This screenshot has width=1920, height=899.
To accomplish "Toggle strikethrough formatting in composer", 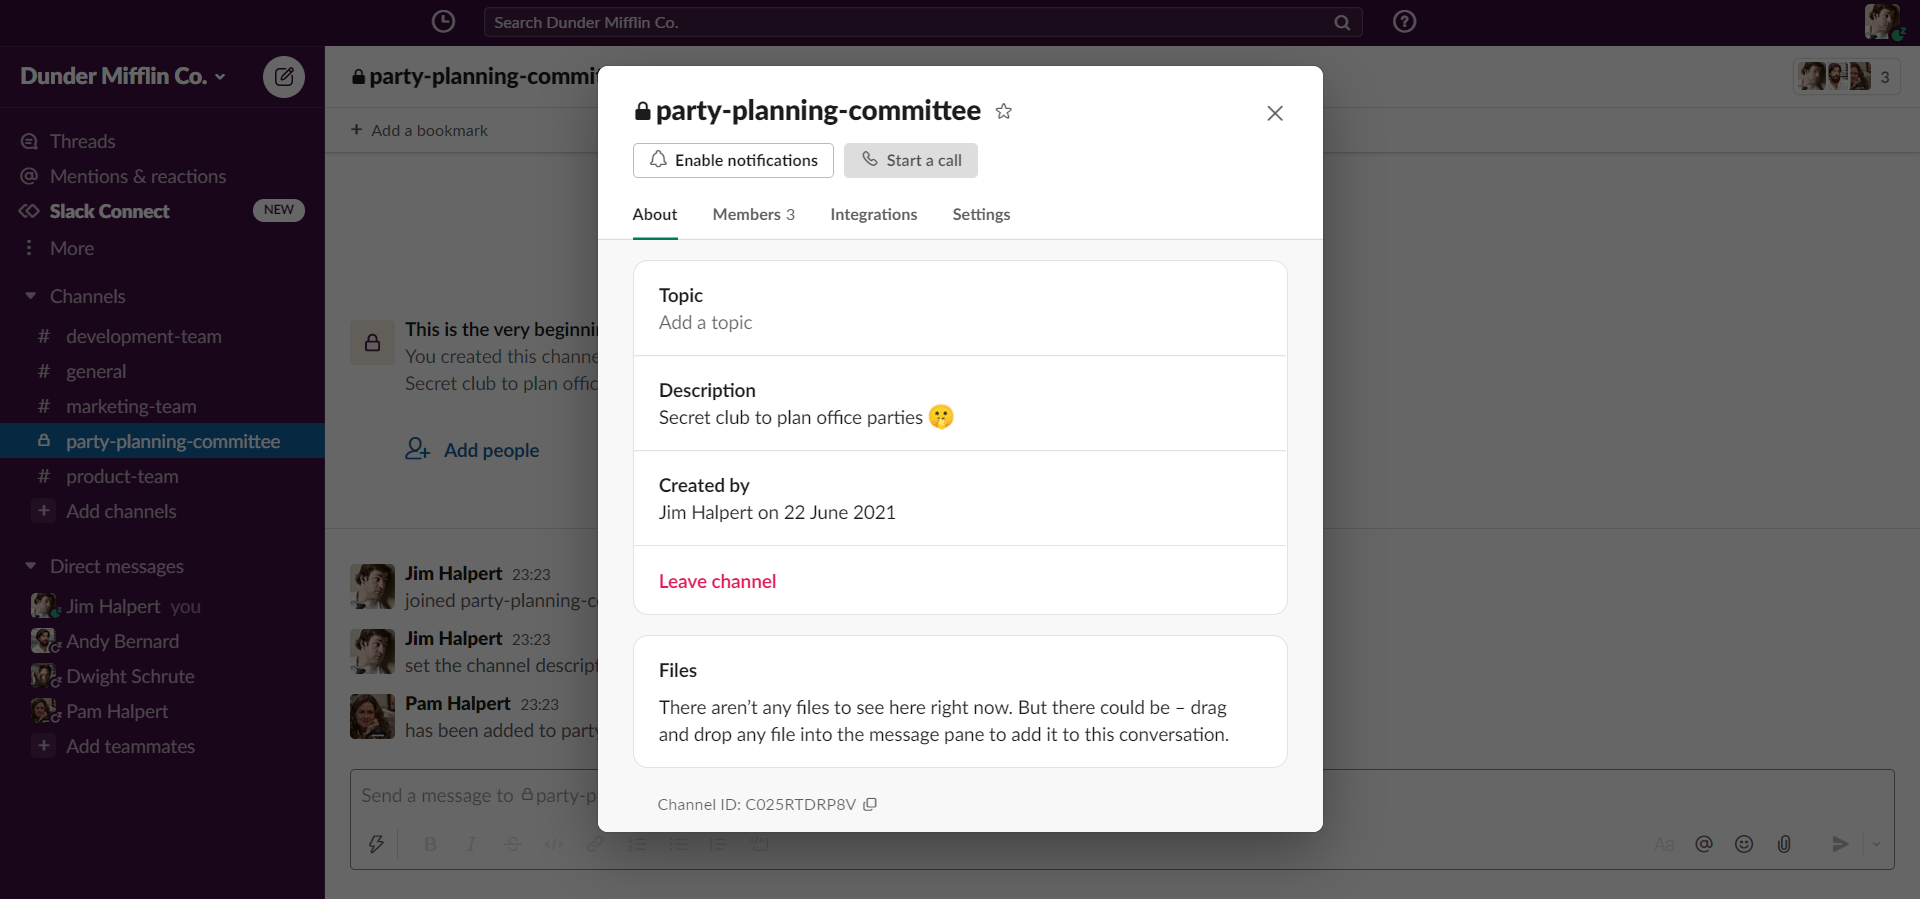I will coord(512,844).
